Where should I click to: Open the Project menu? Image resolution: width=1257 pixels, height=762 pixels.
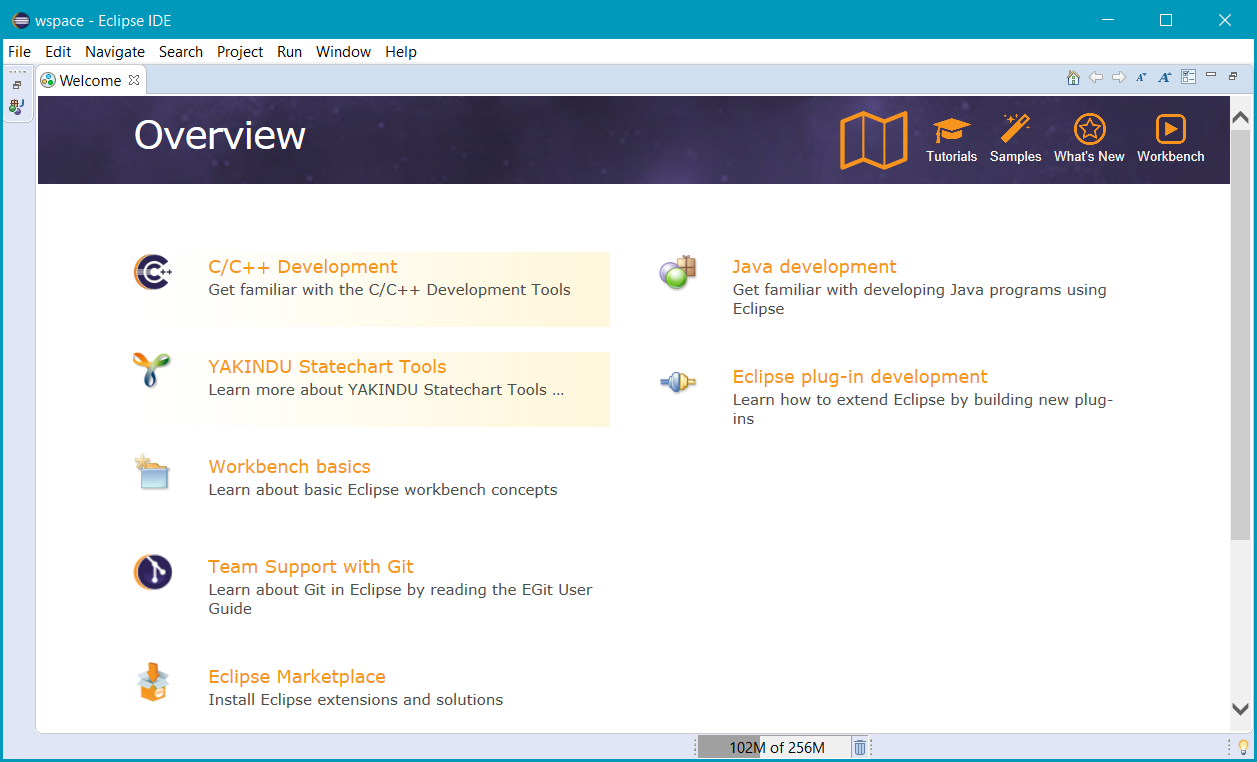click(x=240, y=52)
